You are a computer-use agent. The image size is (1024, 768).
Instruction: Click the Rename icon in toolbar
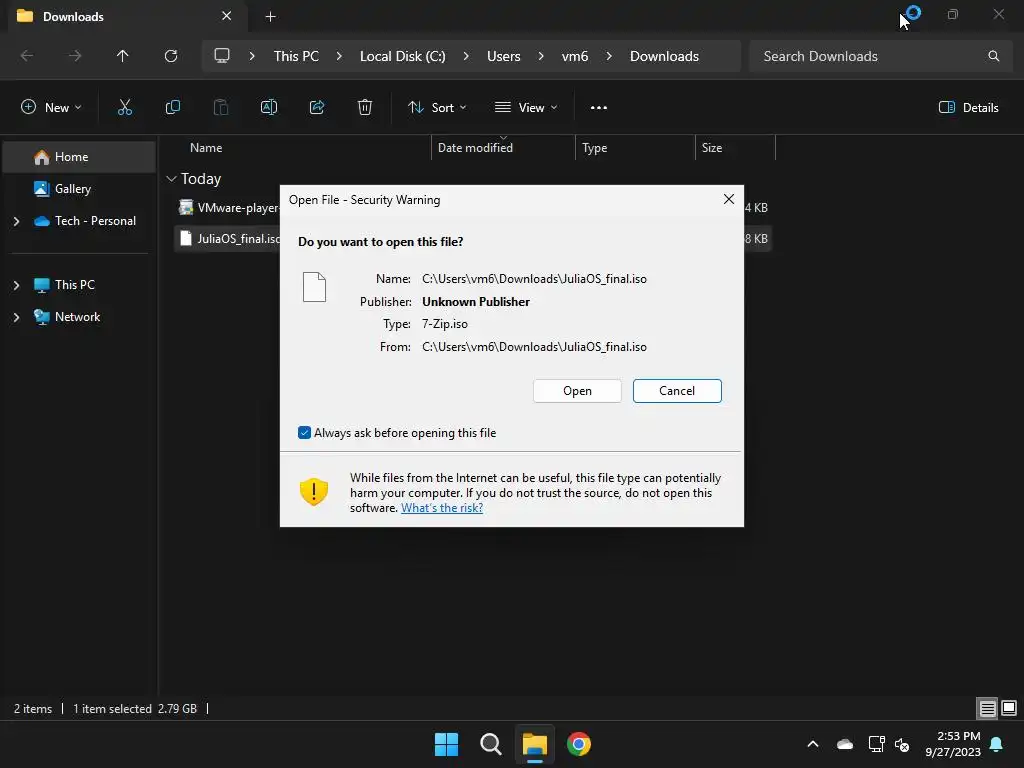269,108
